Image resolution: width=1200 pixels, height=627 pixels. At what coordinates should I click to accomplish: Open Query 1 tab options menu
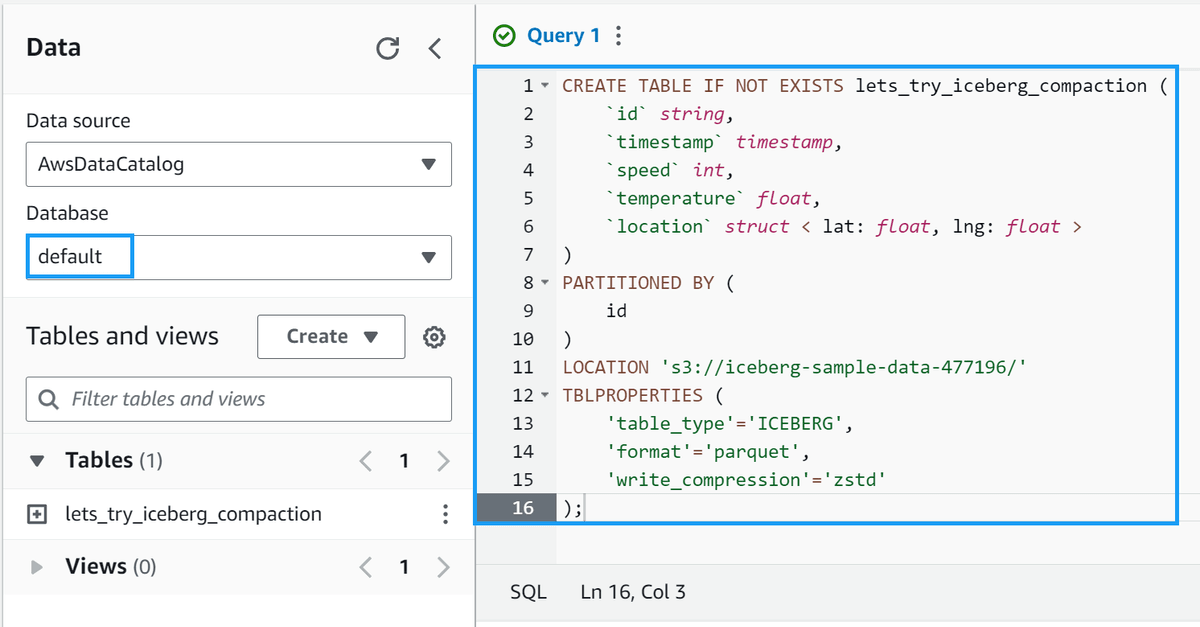coord(619,36)
